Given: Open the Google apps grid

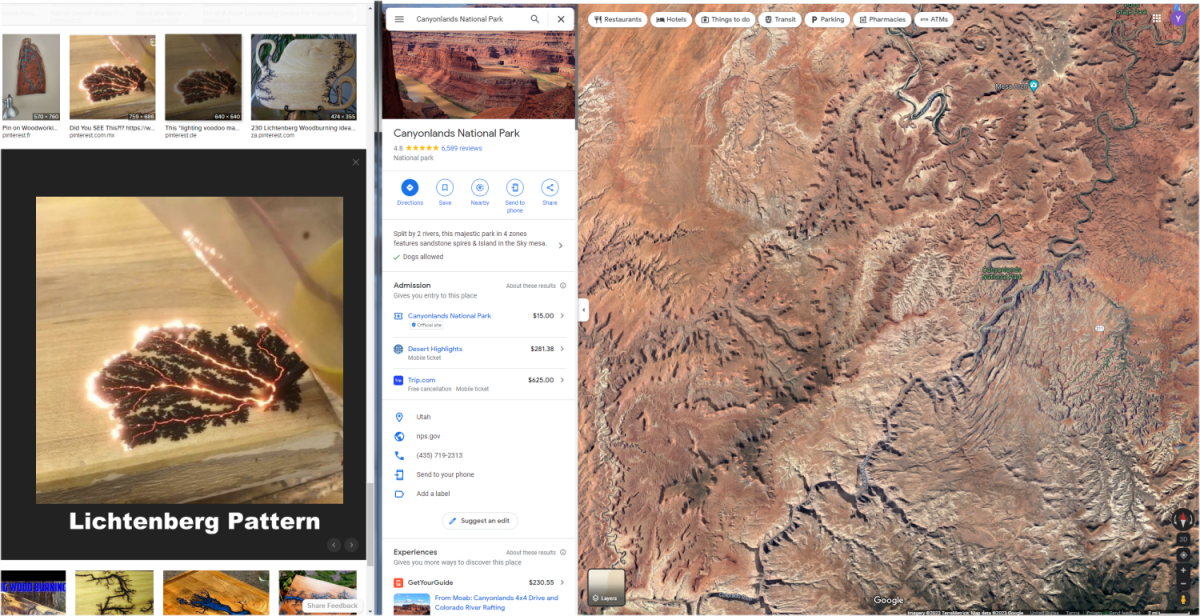Looking at the screenshot, I should (x=1157, y=18).
